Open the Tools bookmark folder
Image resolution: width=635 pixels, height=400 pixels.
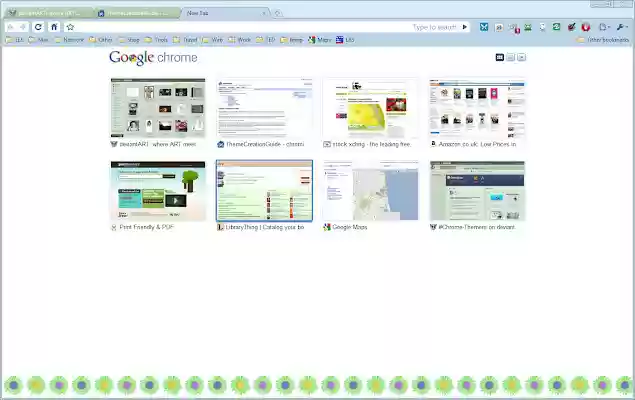(x=156, y=40)
